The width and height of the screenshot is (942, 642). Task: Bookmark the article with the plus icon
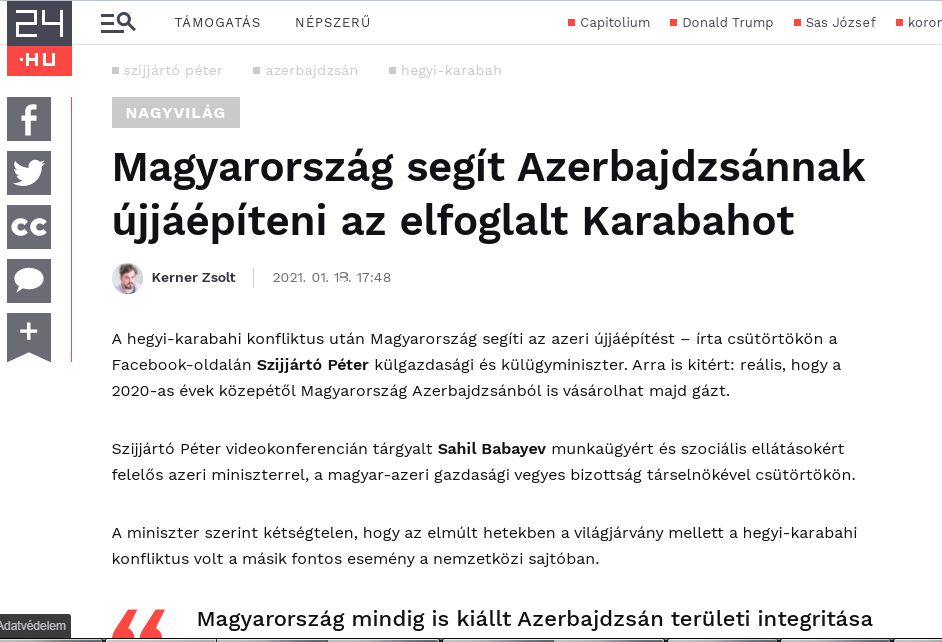point(29,337)
